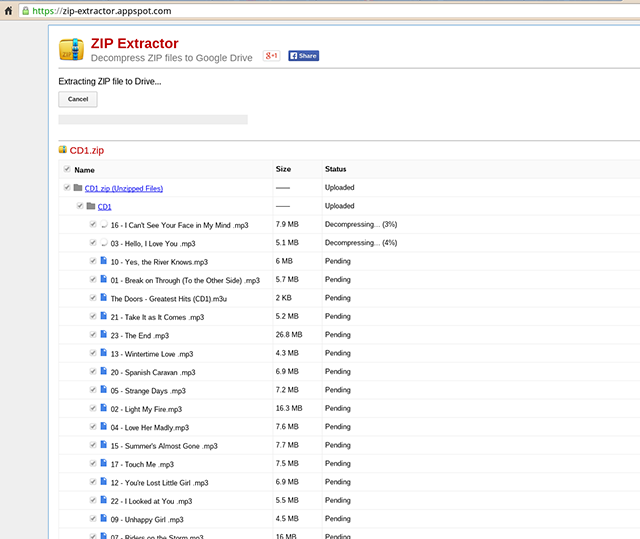Click file icon for 09 - Unhappy Girl

(x=104, y=518)
